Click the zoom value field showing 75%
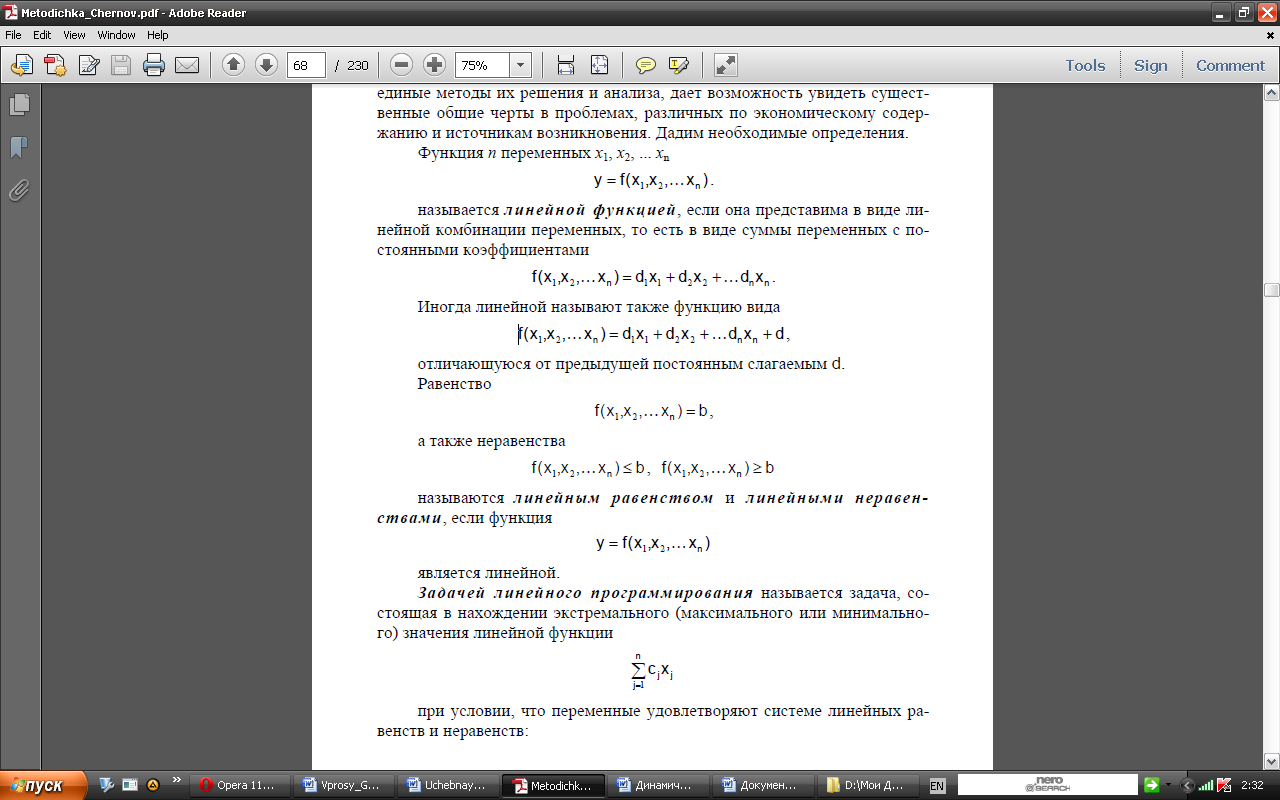The image size is (1280, 800). (x=482, y=65)
